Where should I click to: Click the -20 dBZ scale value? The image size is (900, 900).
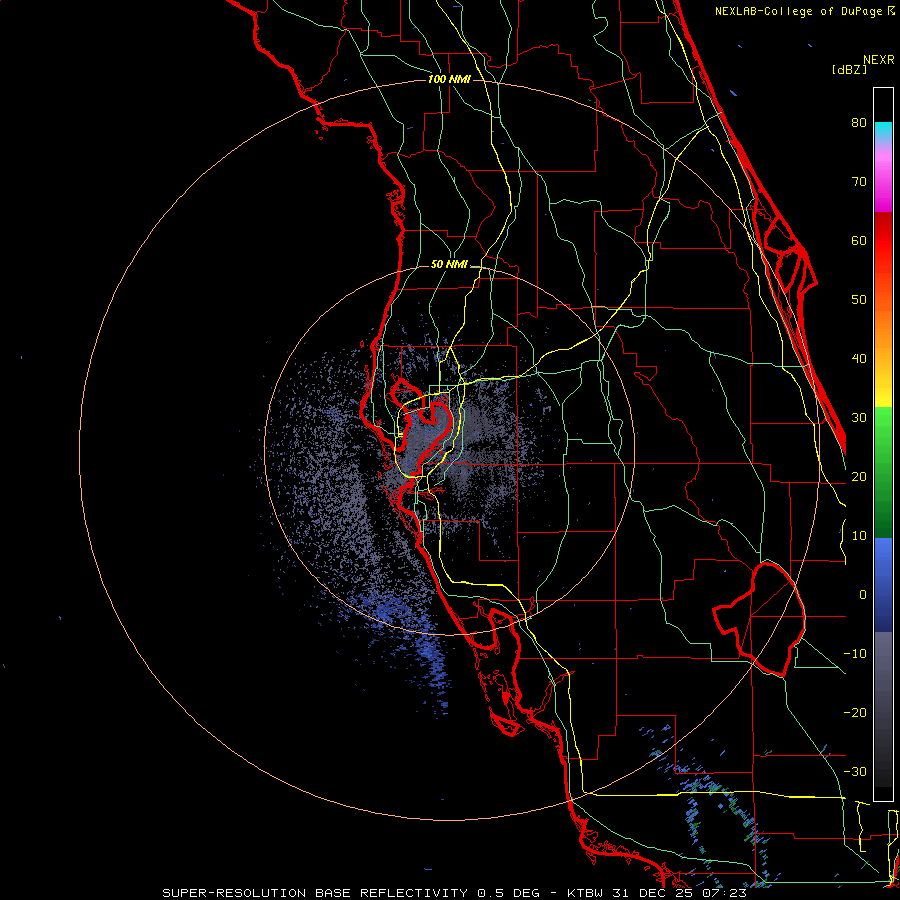tap(855, 712)
